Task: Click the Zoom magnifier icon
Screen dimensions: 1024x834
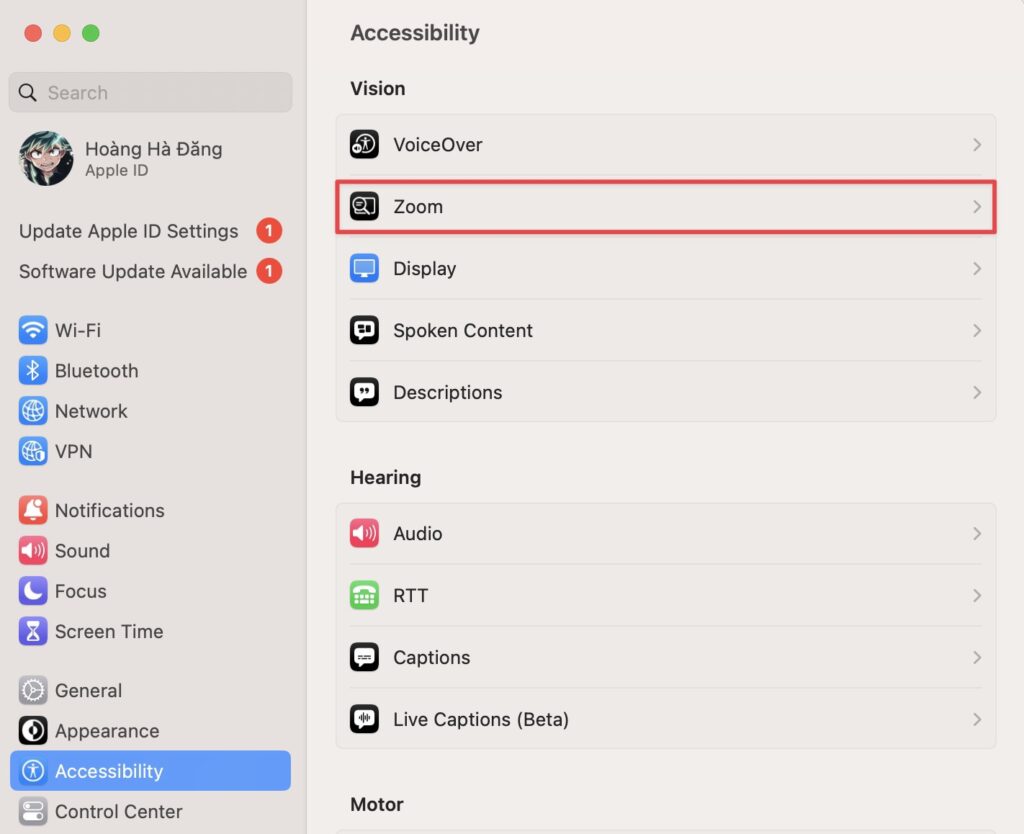Action: (364, 206)
